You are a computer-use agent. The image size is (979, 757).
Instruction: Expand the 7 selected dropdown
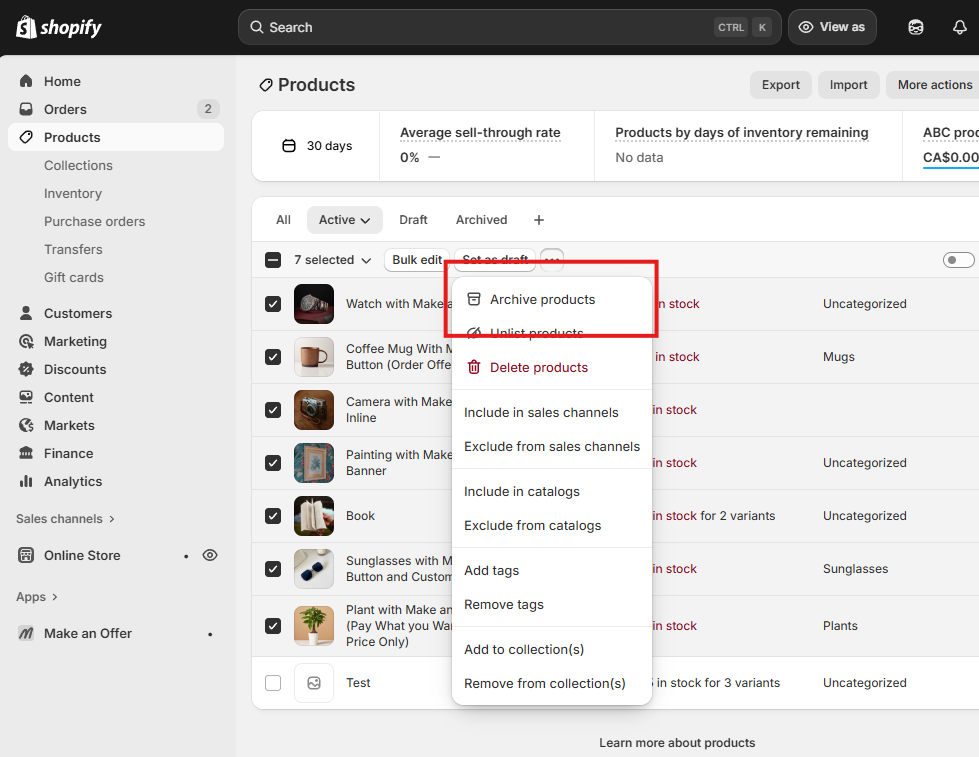tap(332, 260)
